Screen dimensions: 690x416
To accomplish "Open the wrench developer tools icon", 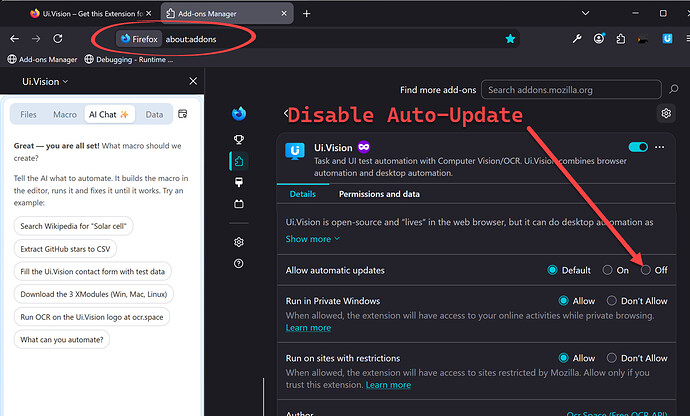I will point(577,39).
